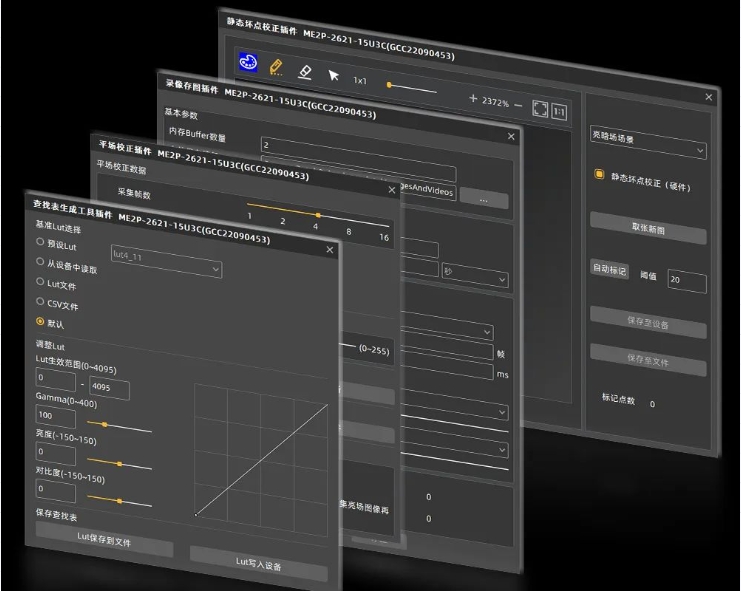Select the arrow pointer tool
This screenshot has height=591, width=741.
[333, 75]
